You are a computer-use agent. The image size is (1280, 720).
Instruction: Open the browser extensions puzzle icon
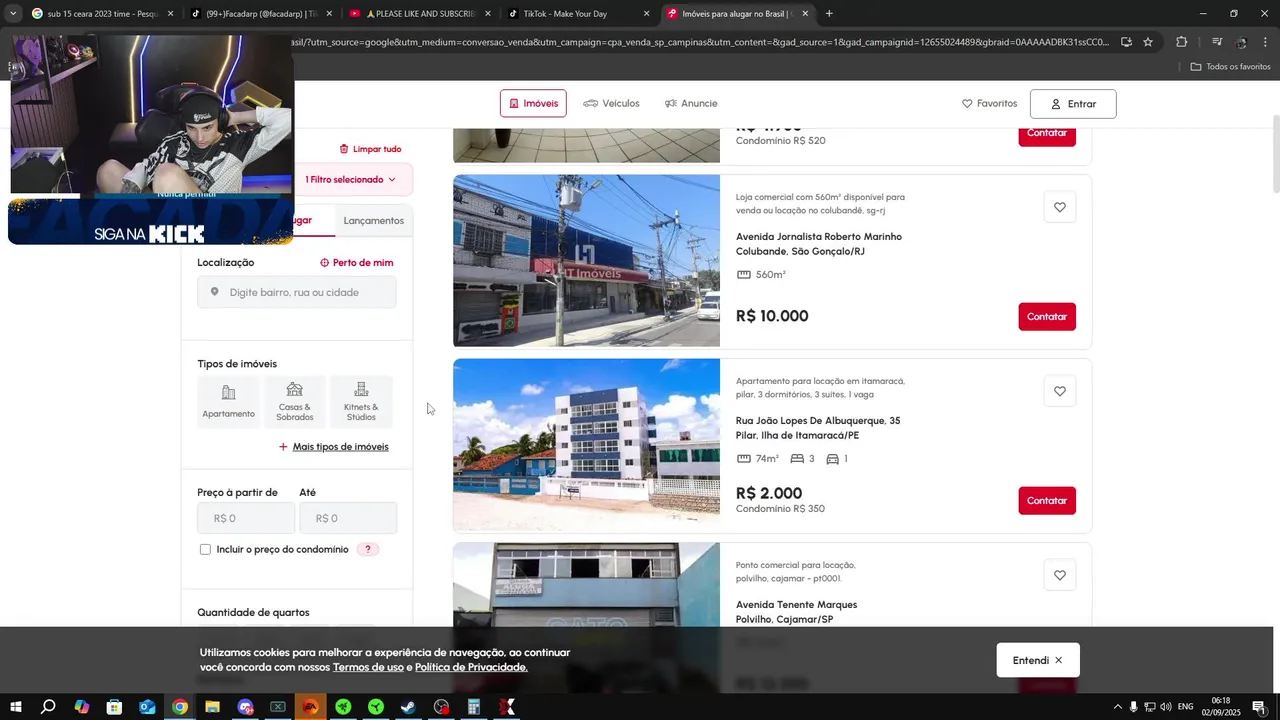[1182, 42]
